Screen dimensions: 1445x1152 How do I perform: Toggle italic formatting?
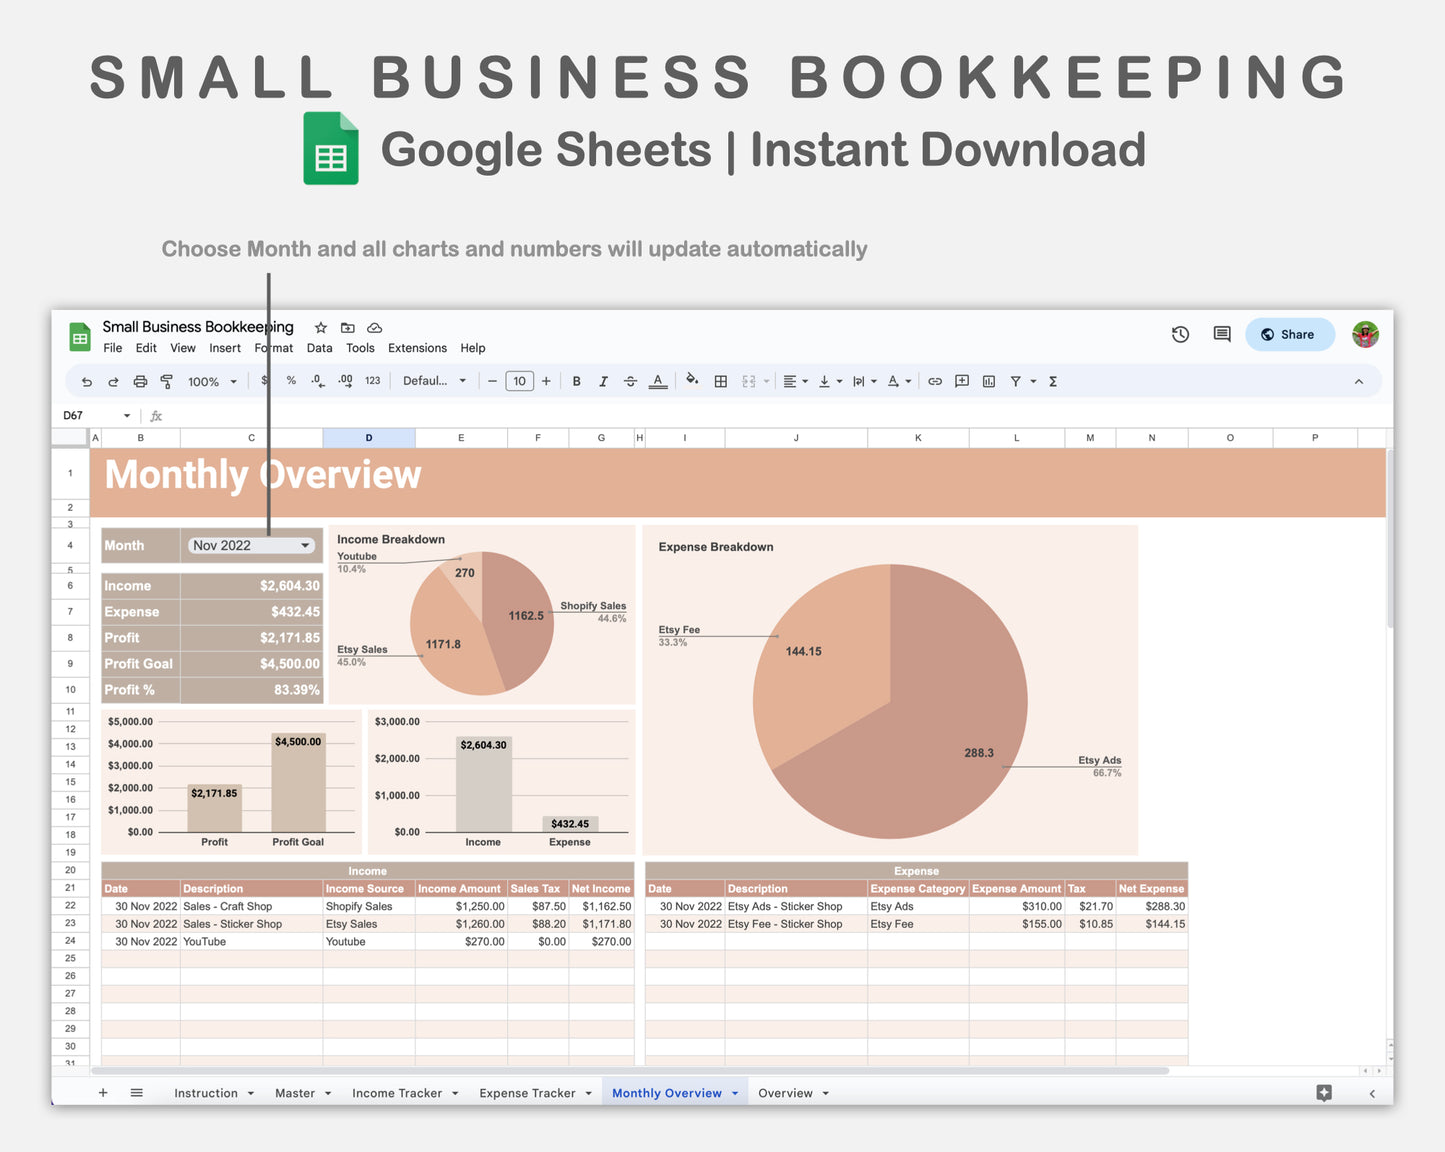604,381
